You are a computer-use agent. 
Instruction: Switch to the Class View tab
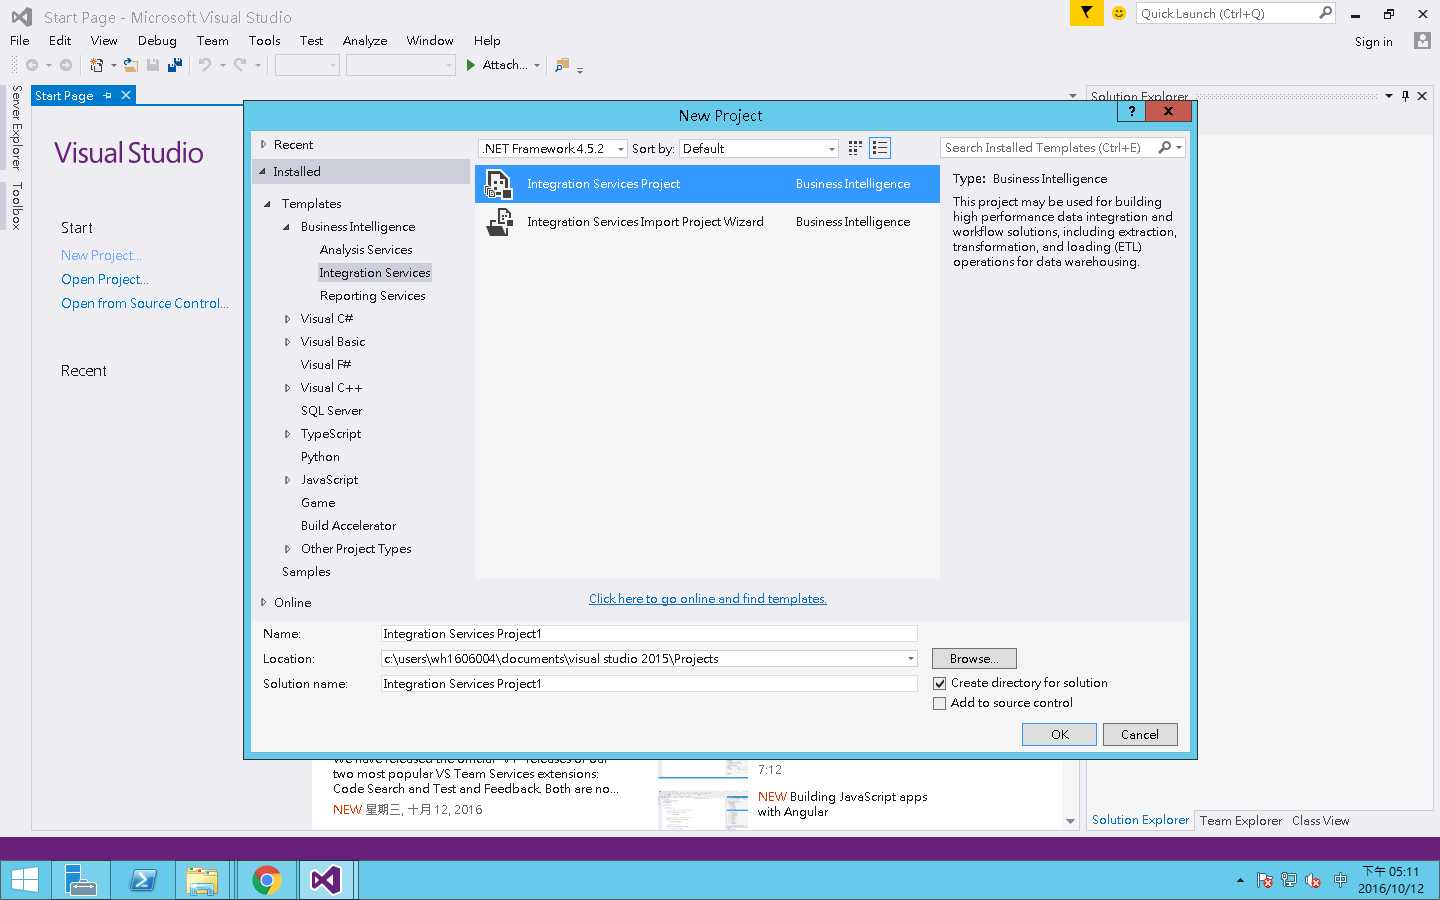tap(1320, 820)
